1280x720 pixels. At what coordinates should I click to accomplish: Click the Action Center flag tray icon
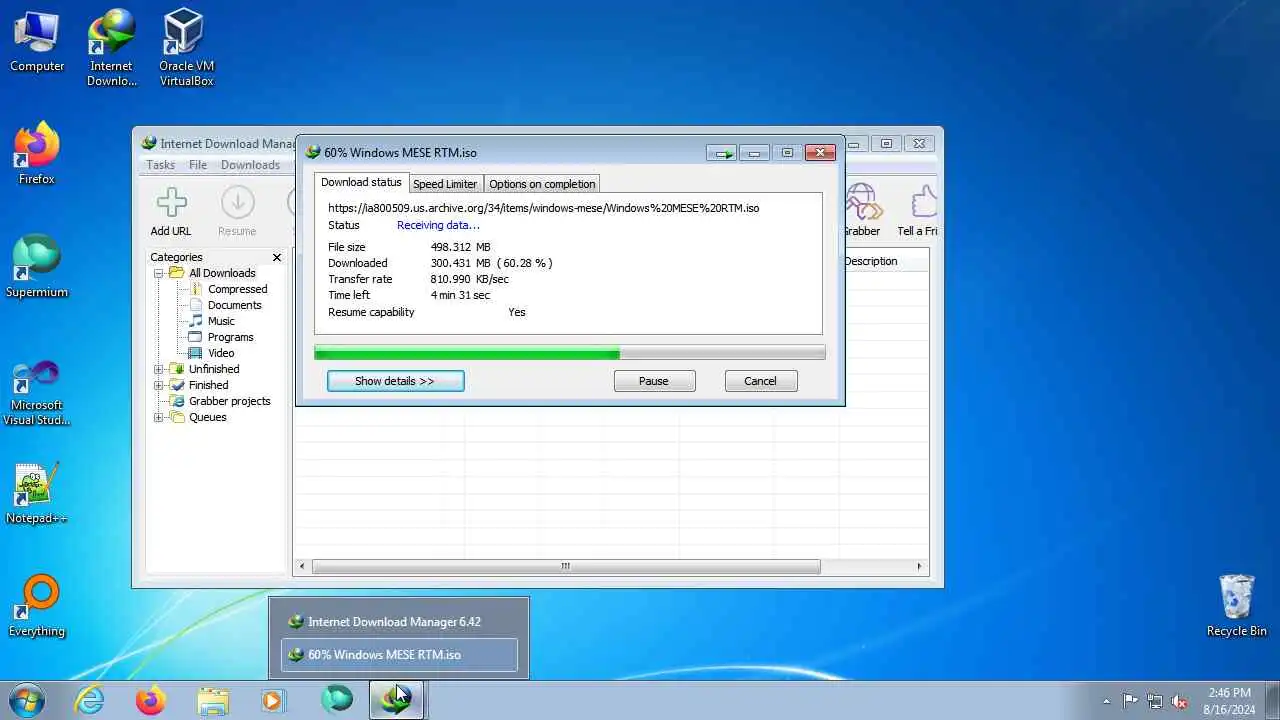tap(1130, 701)
